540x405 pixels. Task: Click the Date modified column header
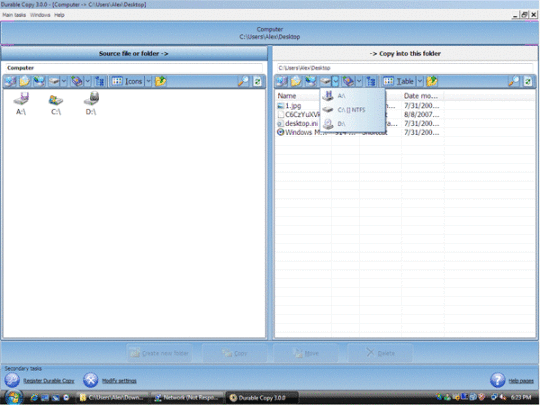coord(422,96)
